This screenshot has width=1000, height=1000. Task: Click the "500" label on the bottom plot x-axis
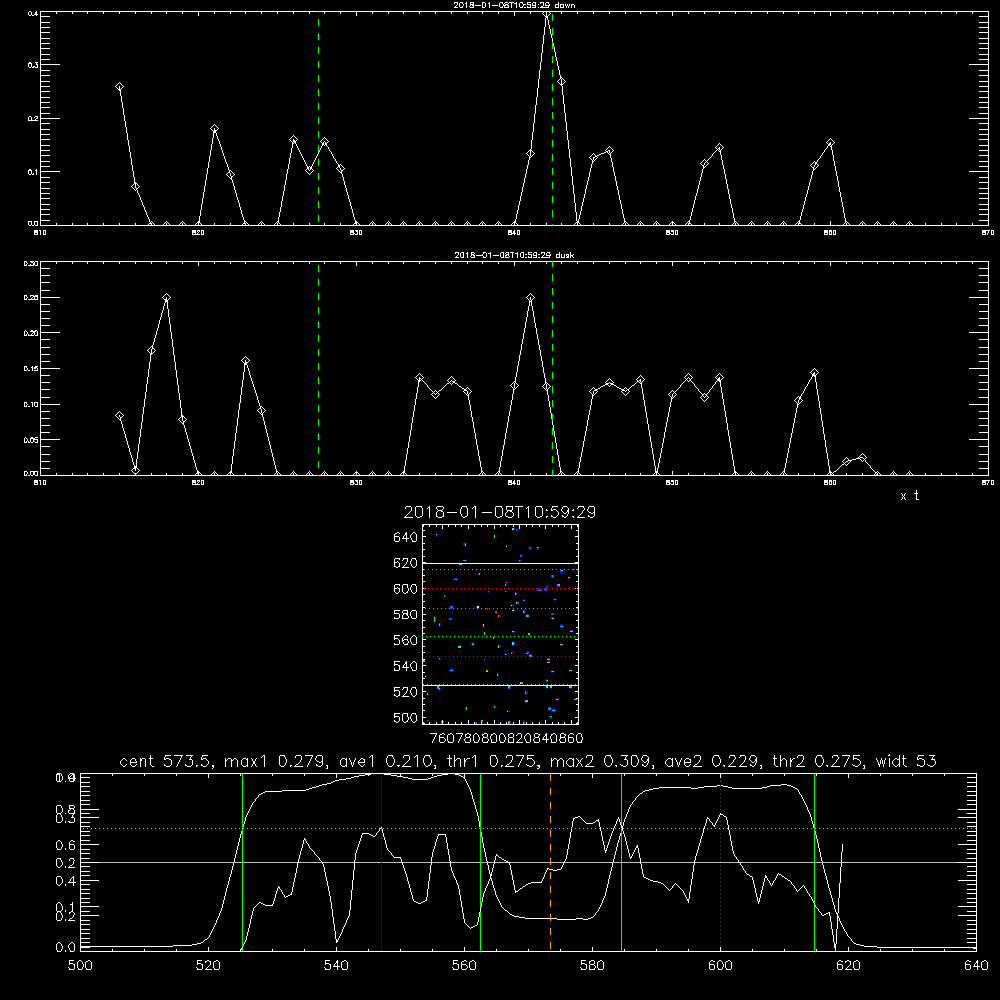pos(80,966)
